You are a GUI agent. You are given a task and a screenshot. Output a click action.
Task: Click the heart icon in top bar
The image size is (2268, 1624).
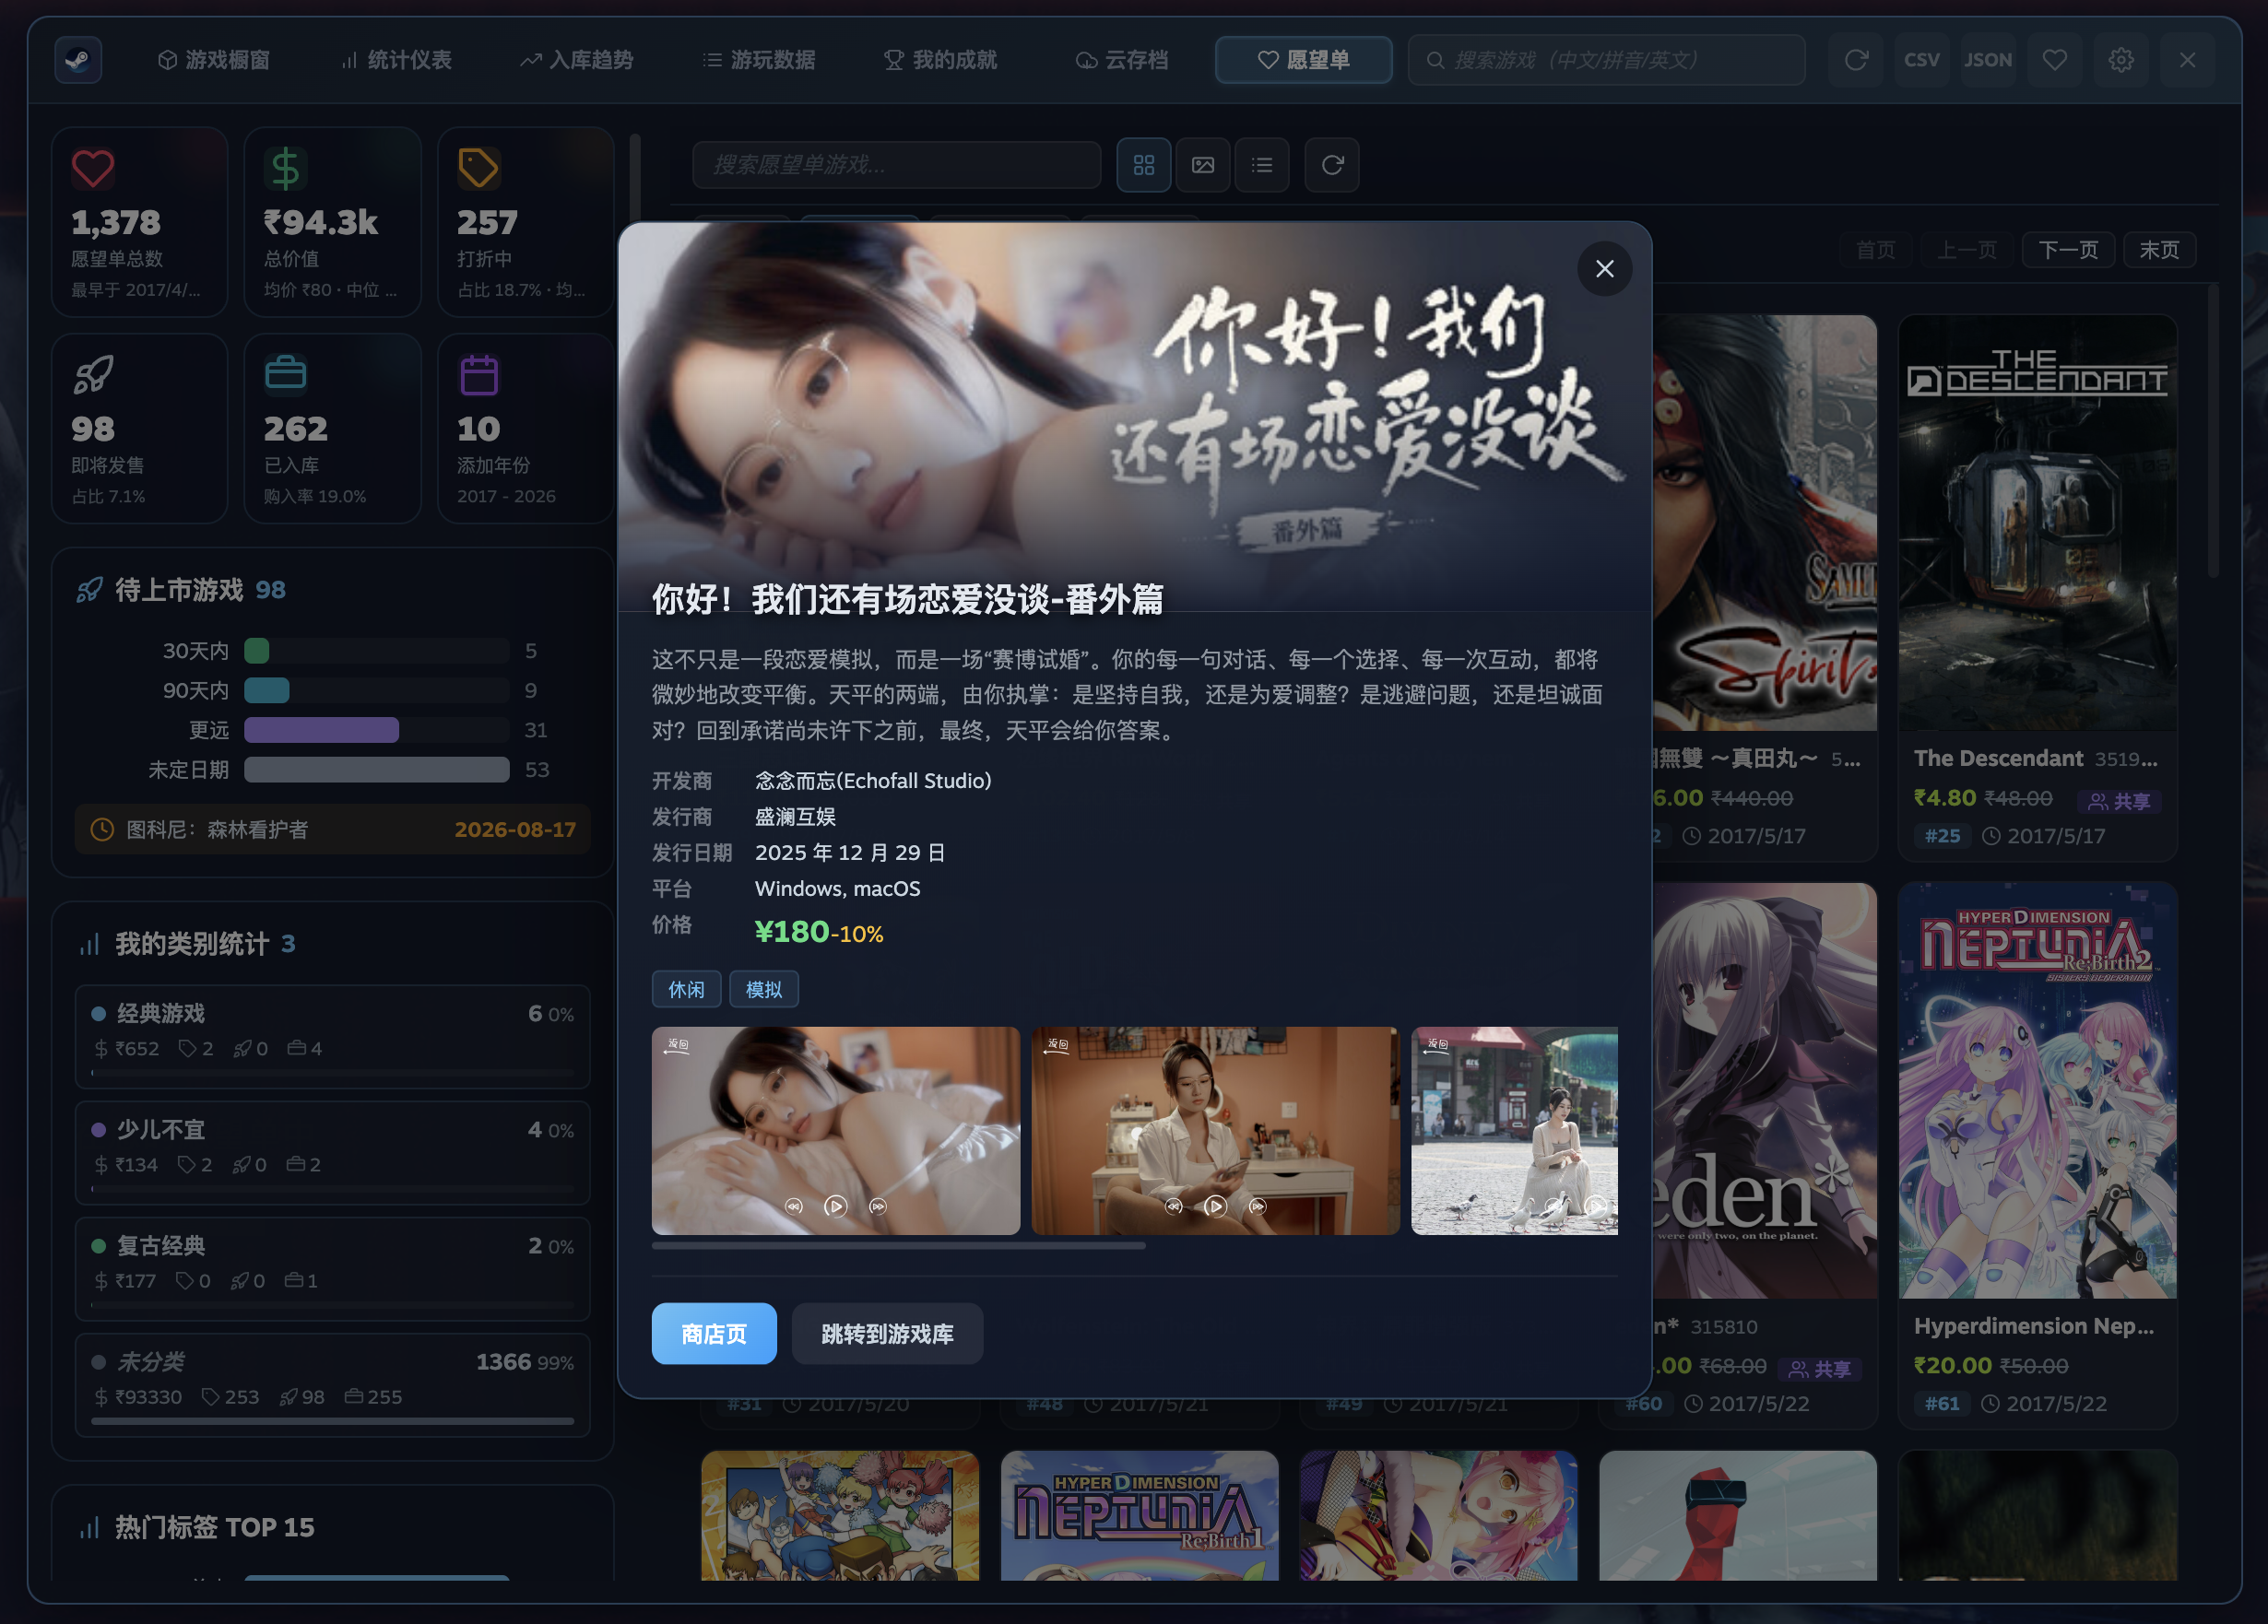pos(2055,60)
